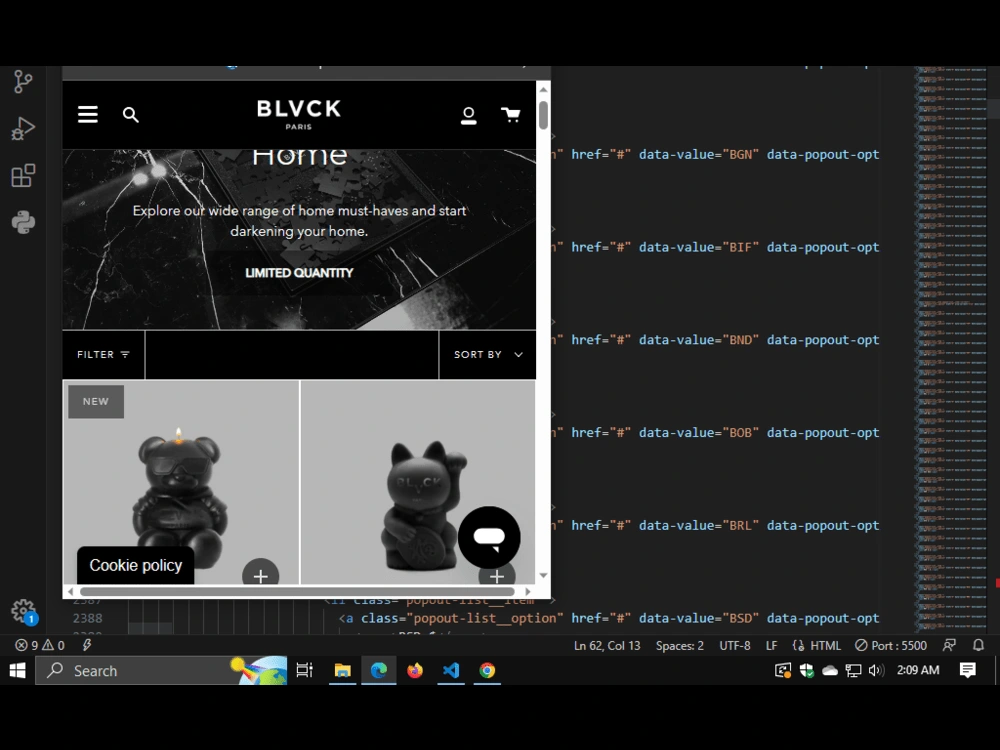Open the black bear candle product image

coord(180,497)
